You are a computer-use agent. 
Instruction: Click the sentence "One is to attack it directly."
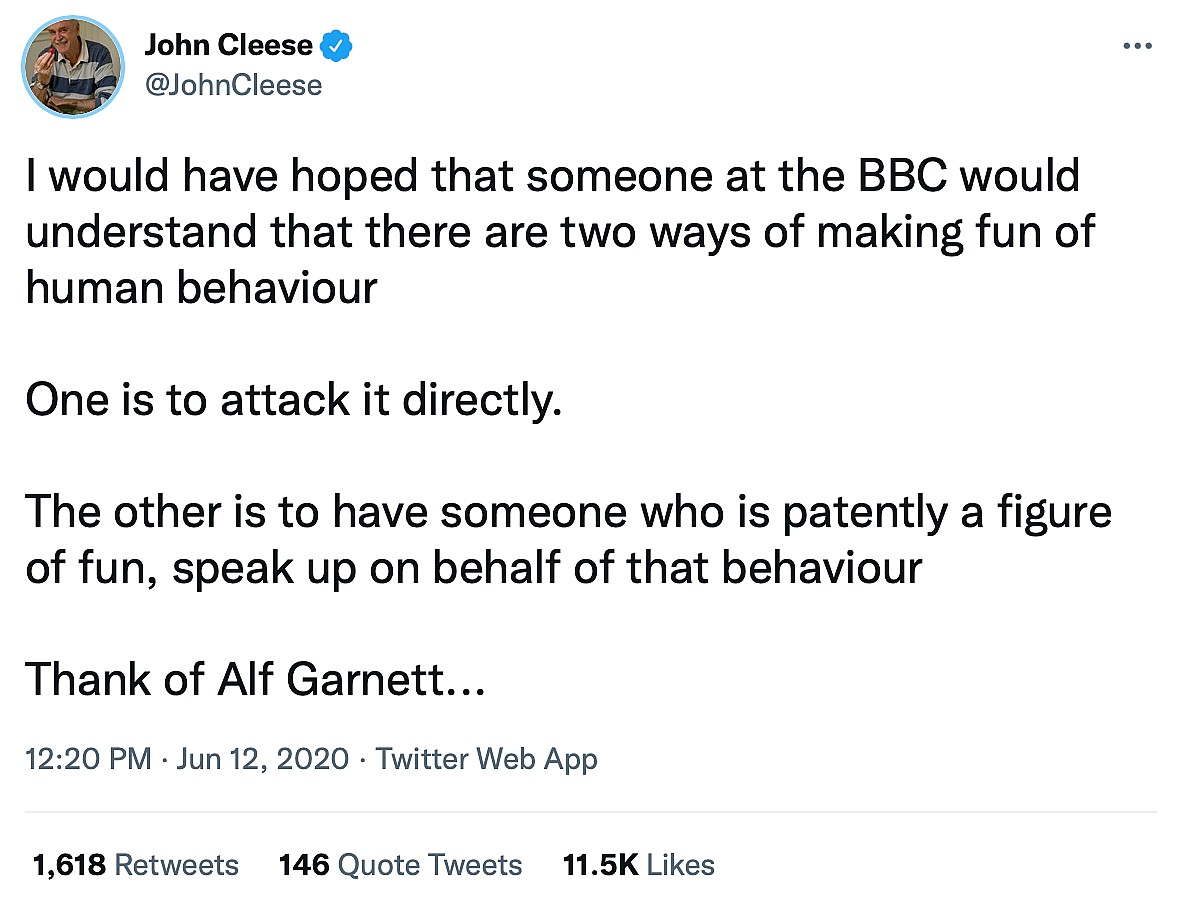click(x=287, y=400)
